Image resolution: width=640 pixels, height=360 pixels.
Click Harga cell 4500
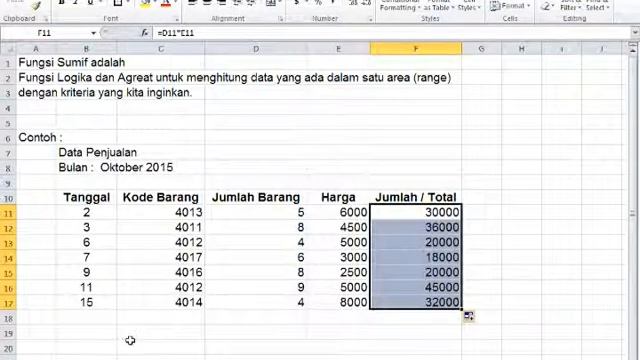(338, 228)
